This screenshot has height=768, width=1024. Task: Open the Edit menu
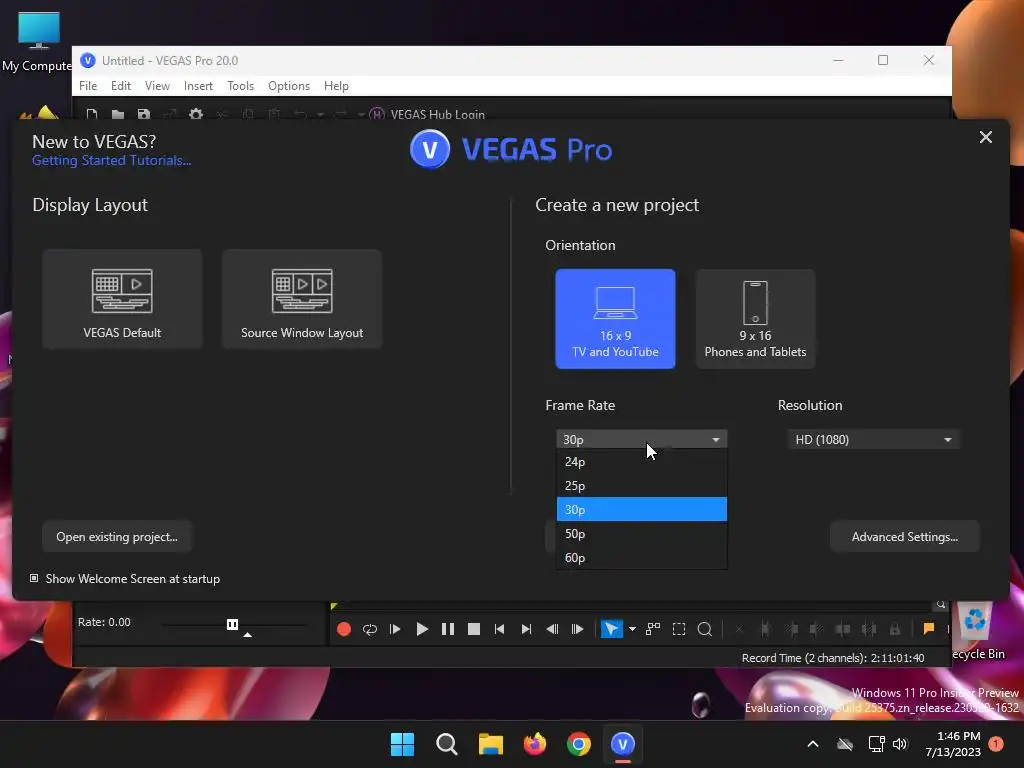click(121, 86)
